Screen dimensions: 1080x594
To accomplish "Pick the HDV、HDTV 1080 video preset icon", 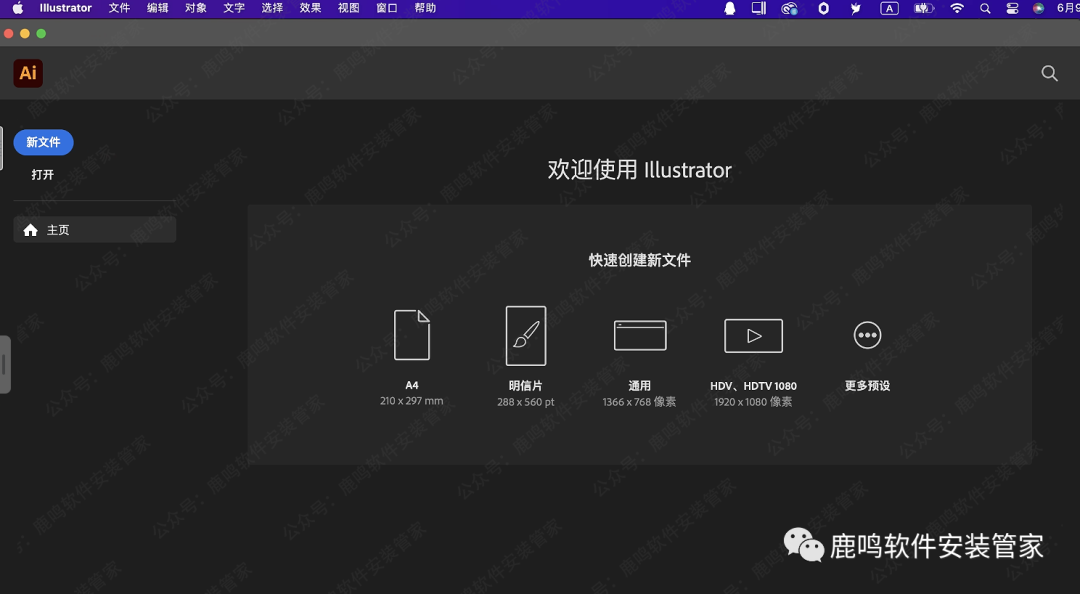I will (x=753, y=335).
